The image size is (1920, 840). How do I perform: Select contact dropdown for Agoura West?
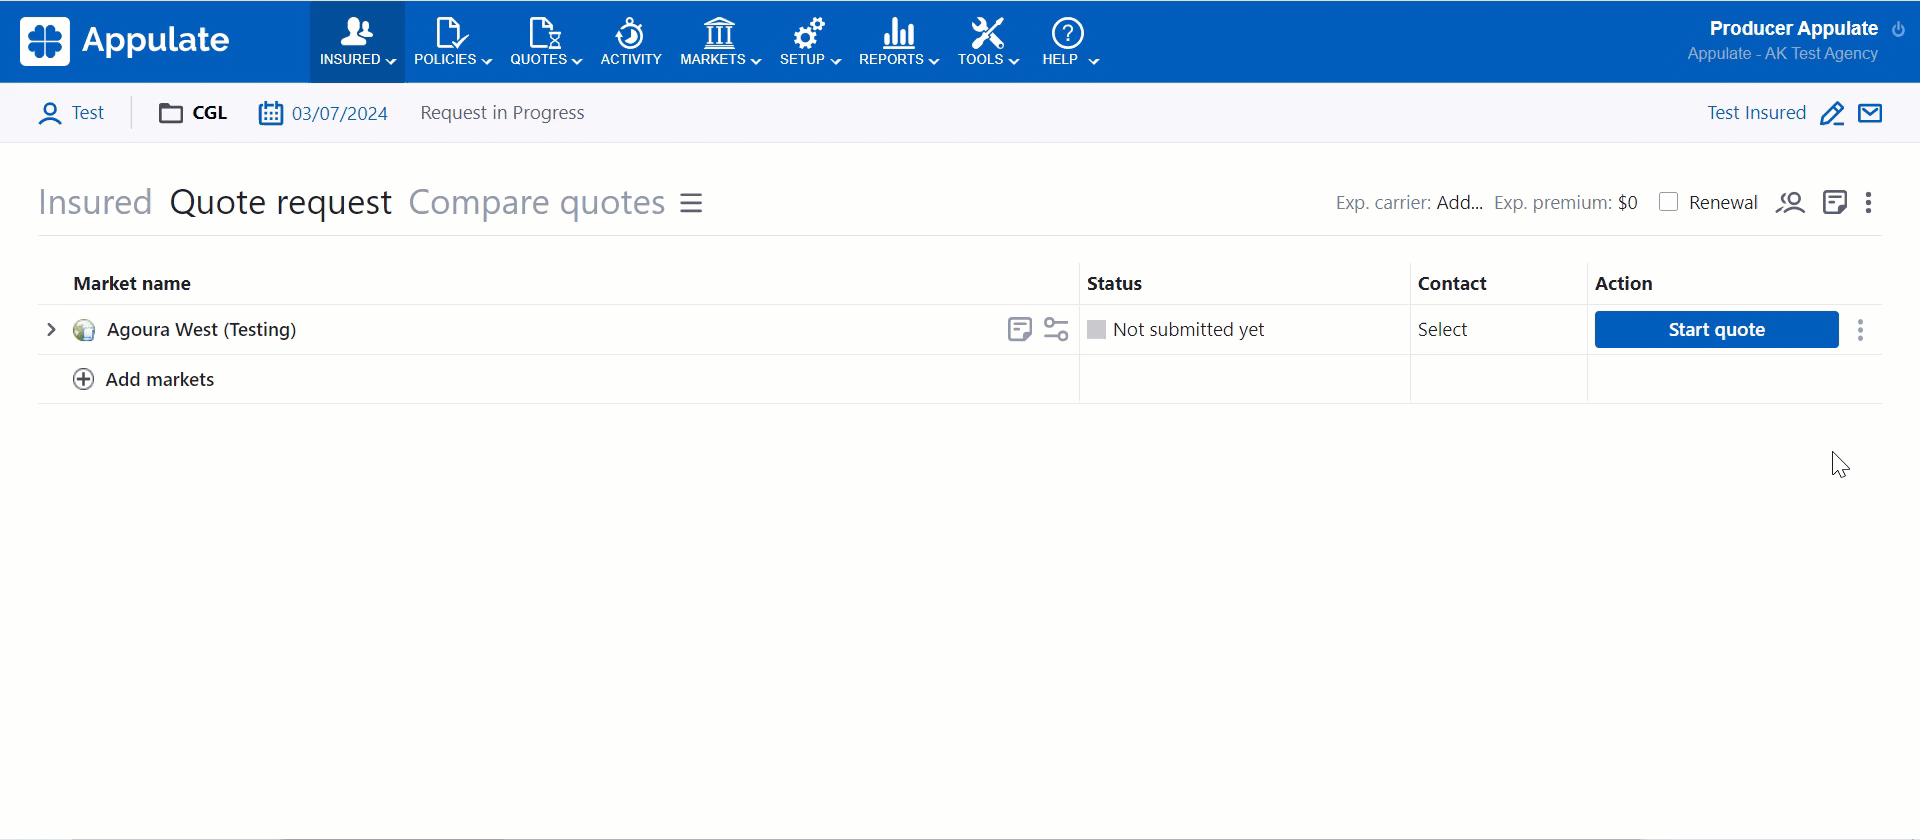coord(1442,329)
